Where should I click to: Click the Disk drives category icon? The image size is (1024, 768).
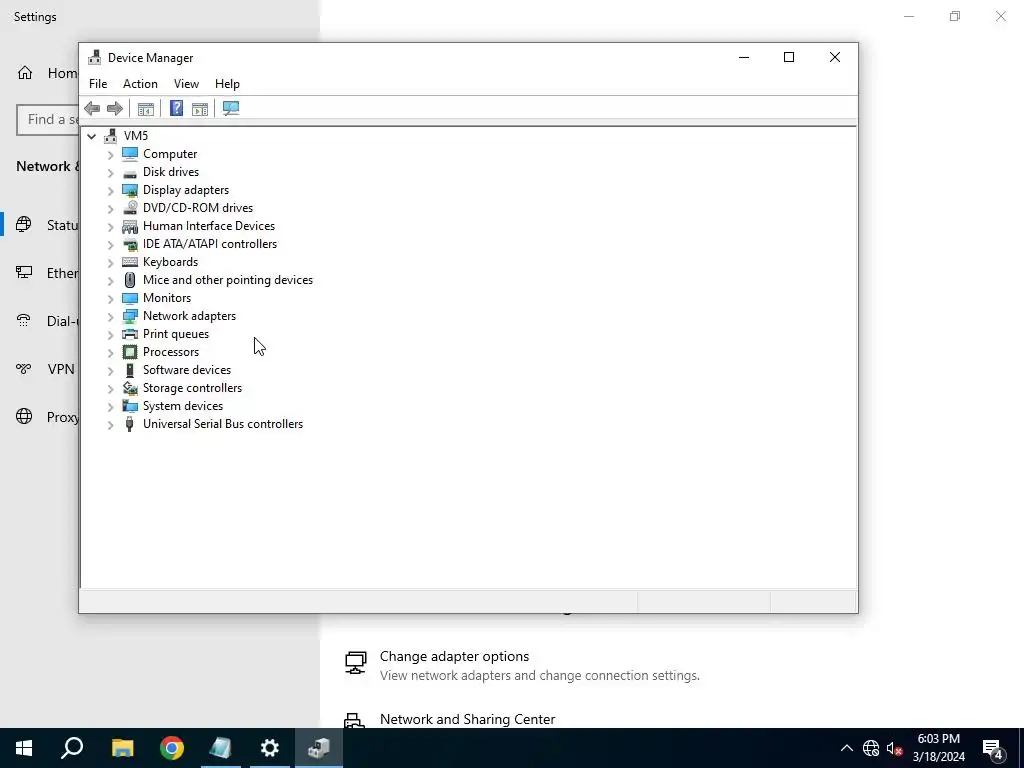point(130,172)
